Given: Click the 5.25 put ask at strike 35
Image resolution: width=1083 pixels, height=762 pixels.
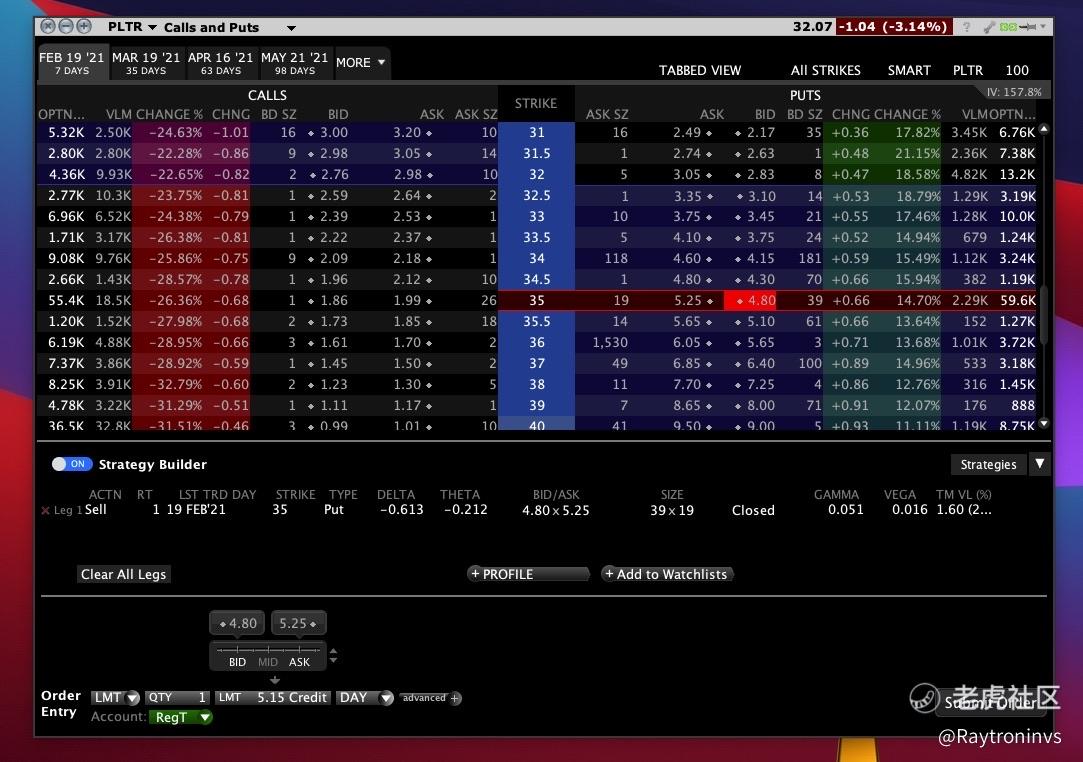Looking at the screenshot, I should tap(693, 301).
